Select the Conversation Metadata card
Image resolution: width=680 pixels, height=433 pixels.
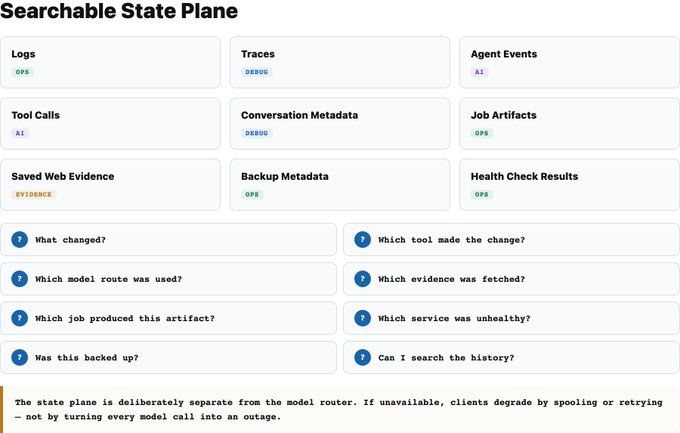pyautogui.click(x=340, y=124)
